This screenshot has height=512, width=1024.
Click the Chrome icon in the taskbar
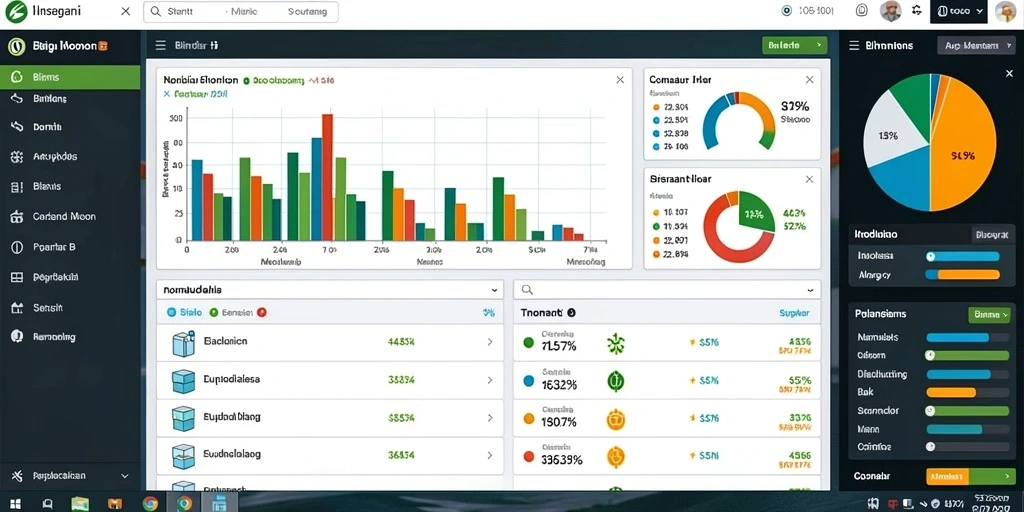(x=150, y=504)
